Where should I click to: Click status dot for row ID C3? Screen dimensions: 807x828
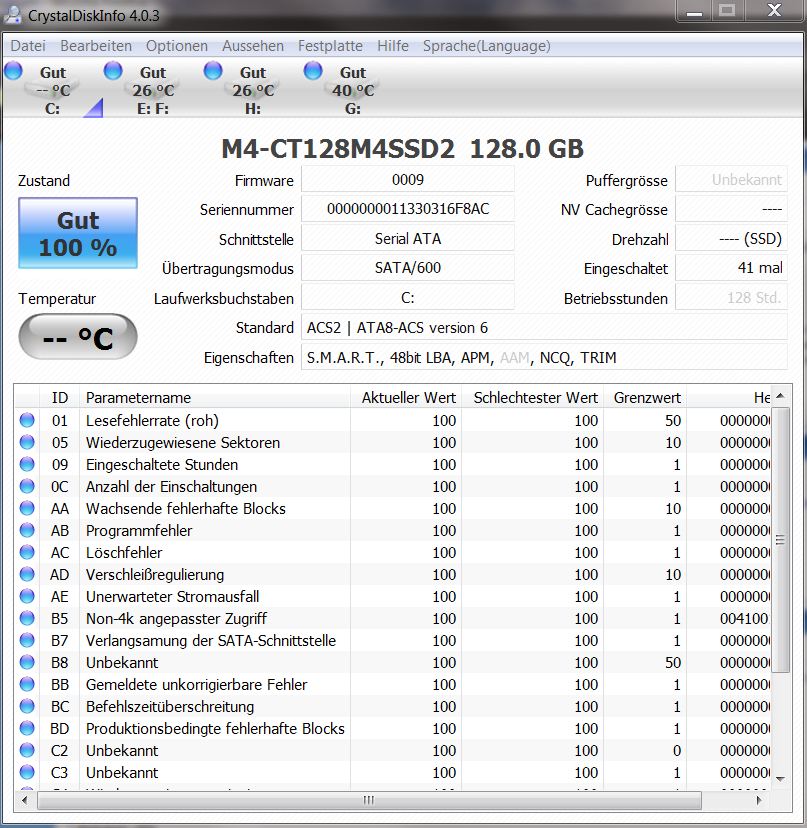click(27, 772)
